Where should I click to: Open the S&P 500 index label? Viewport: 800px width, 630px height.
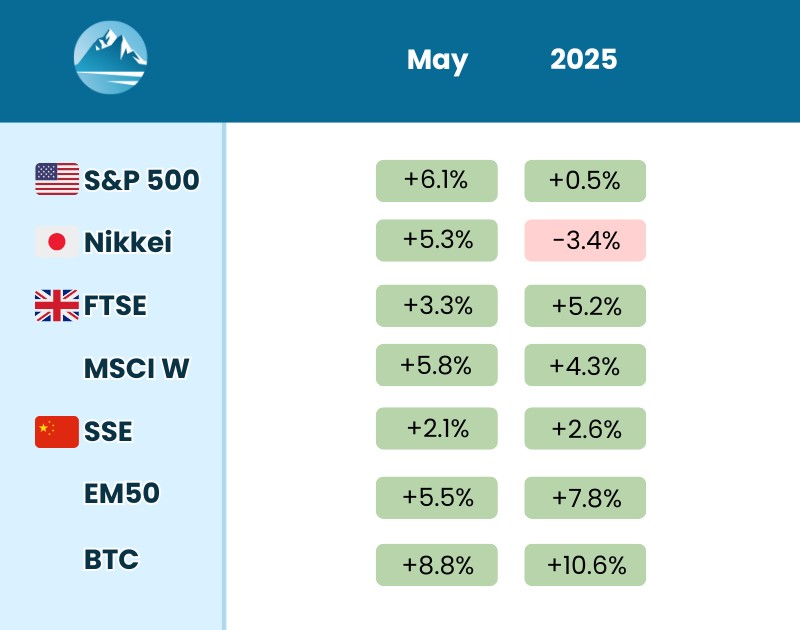[142, 180]
